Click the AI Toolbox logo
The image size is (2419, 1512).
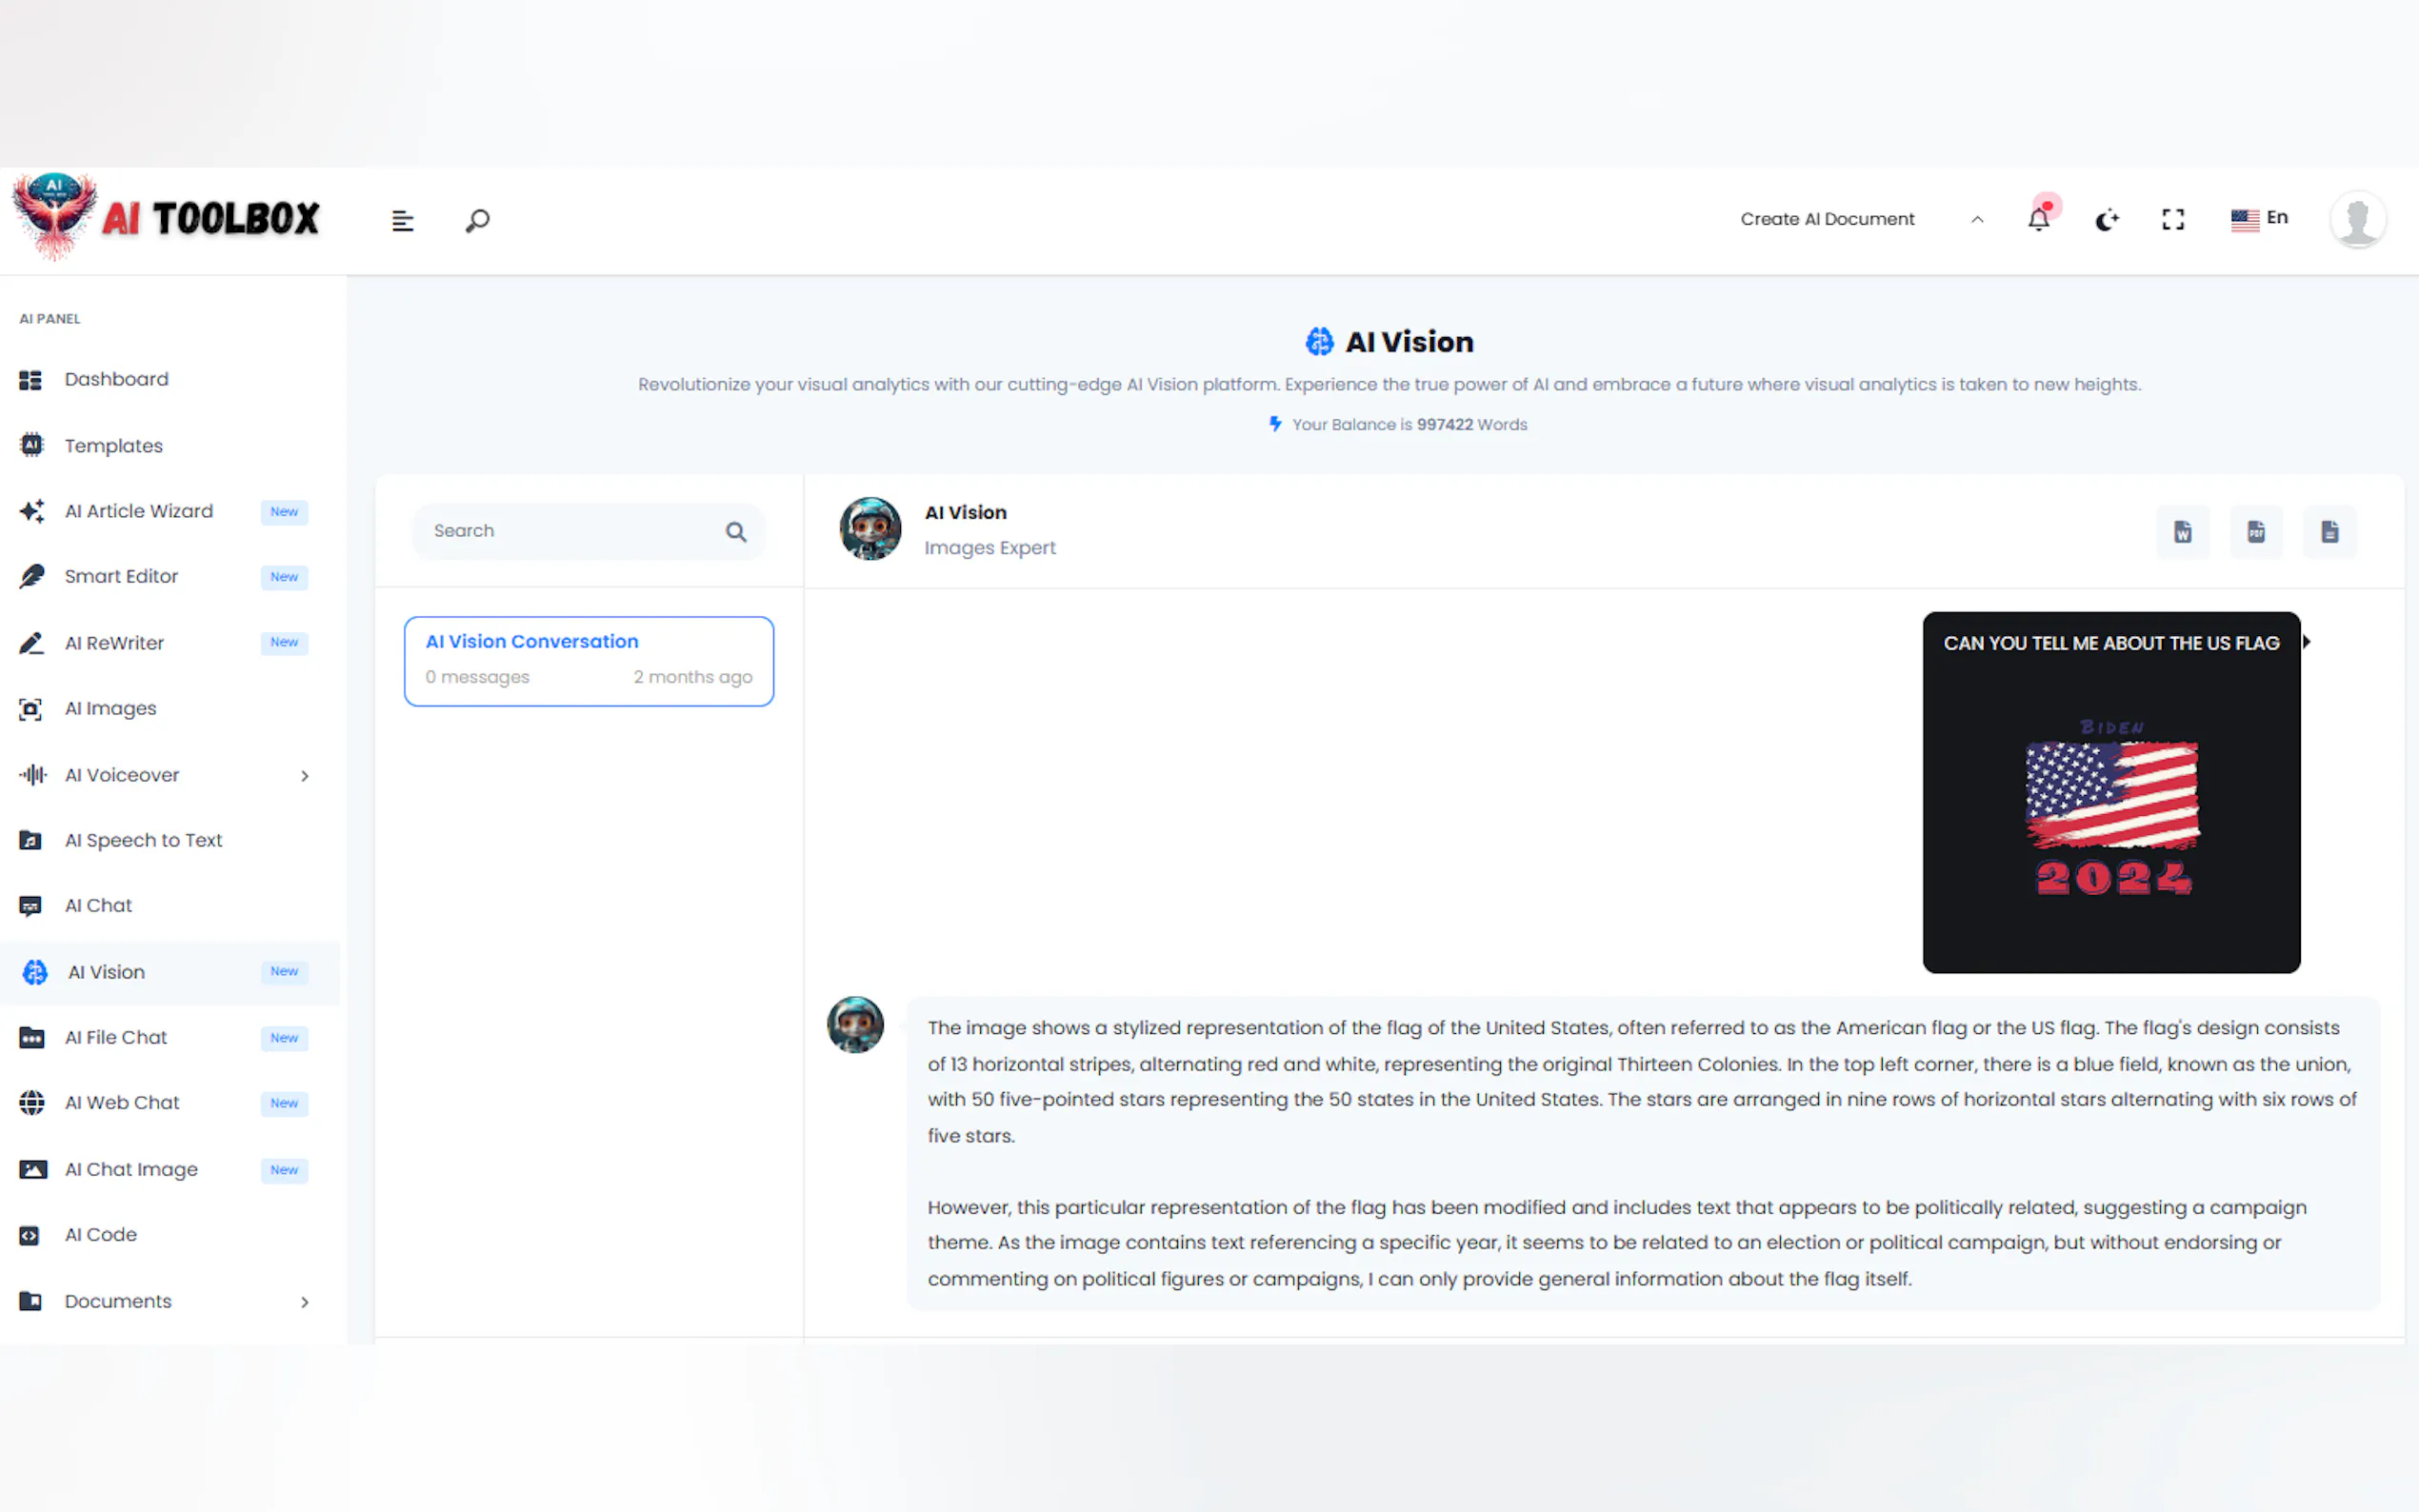(167, 218)
